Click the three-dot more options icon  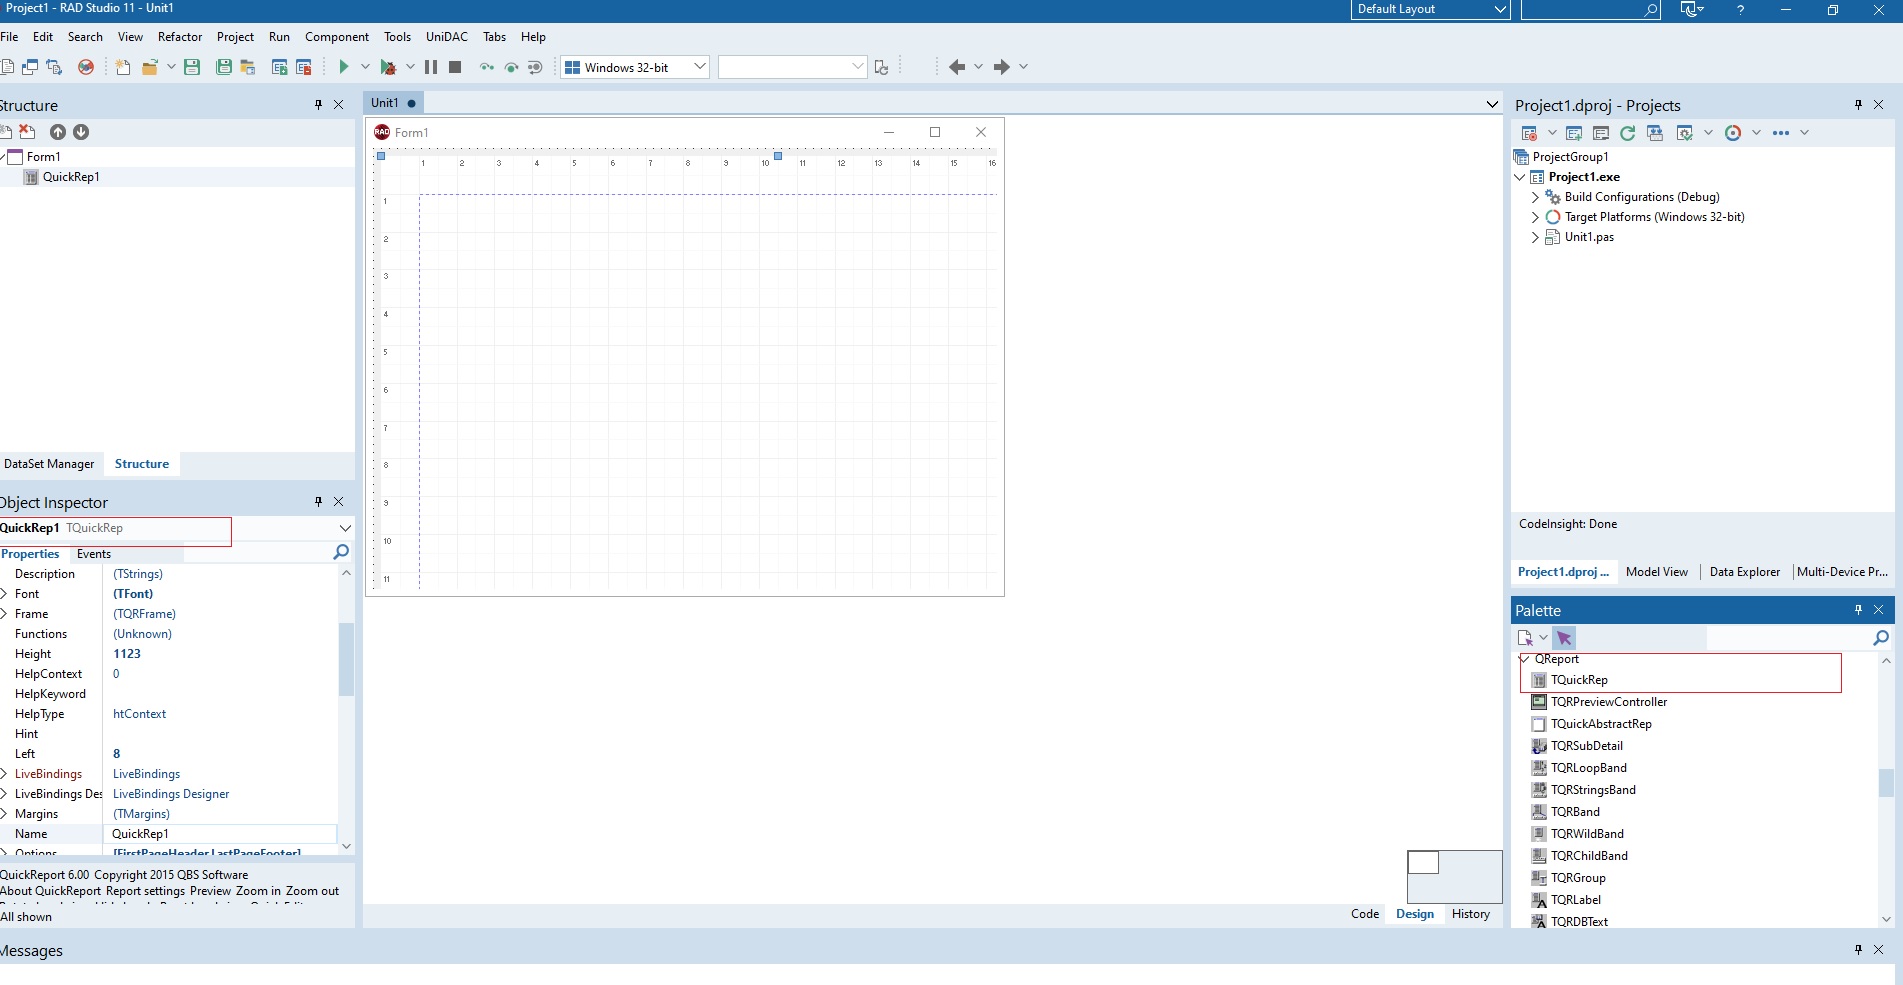pyautogui.click(x=1781, y=133)
